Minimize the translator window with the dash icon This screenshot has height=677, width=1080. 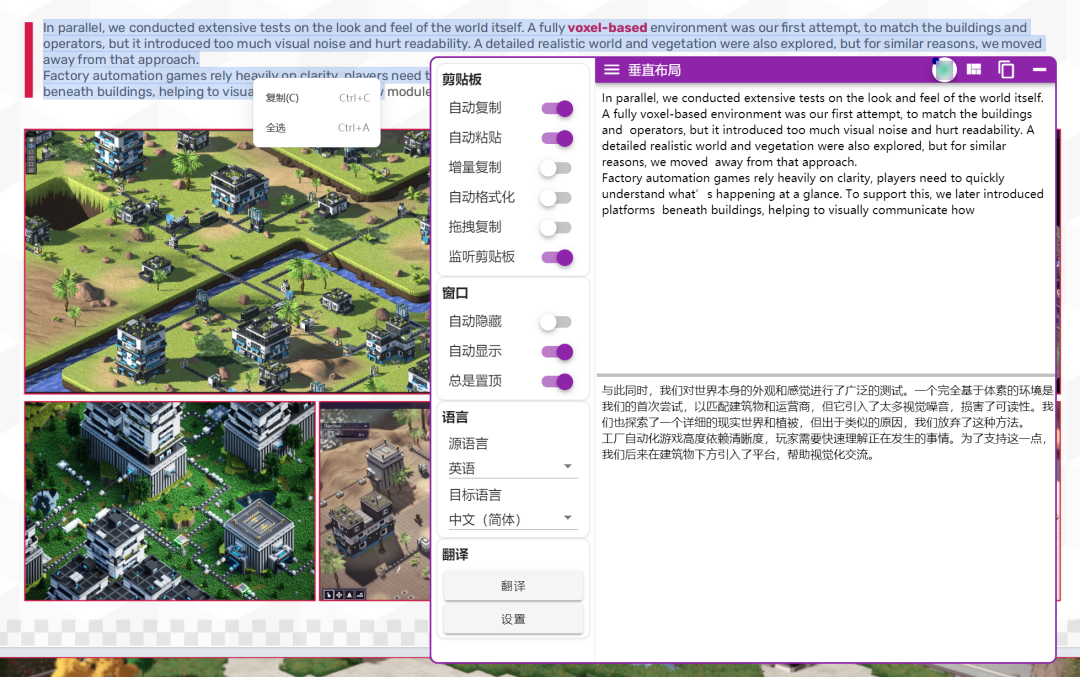[x=1039, y=70]
